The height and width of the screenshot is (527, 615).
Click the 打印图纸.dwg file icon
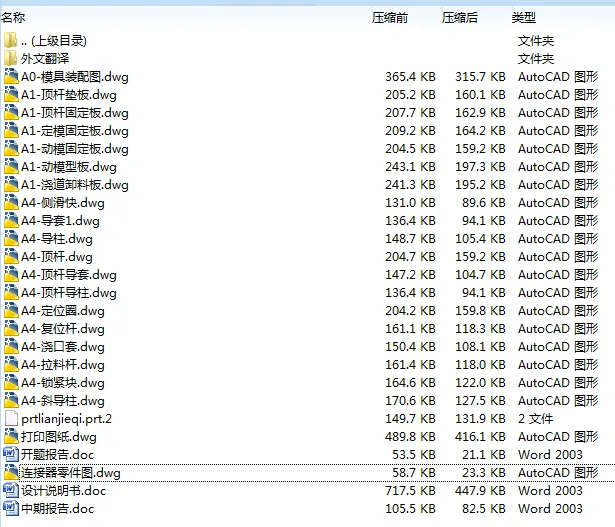[x=11, y=437]
